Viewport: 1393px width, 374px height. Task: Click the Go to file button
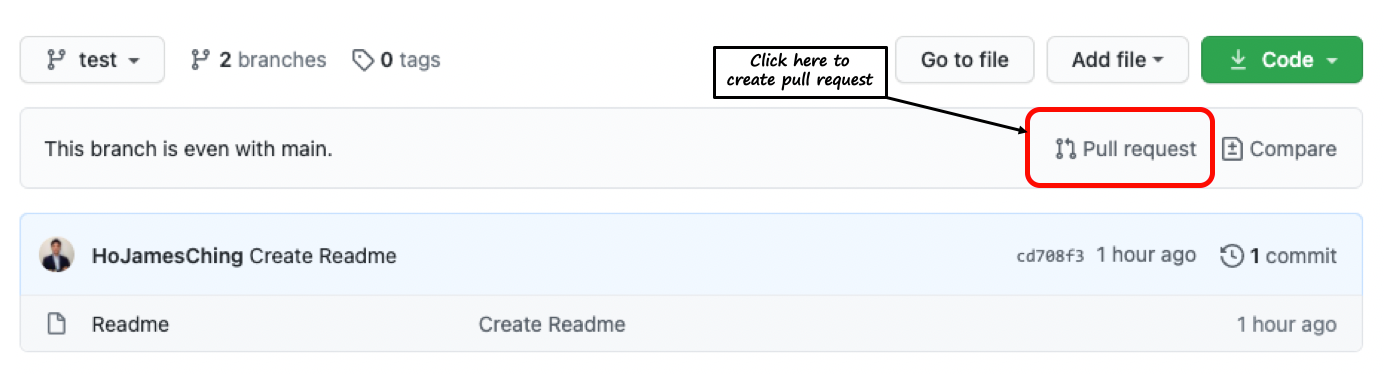964,60
